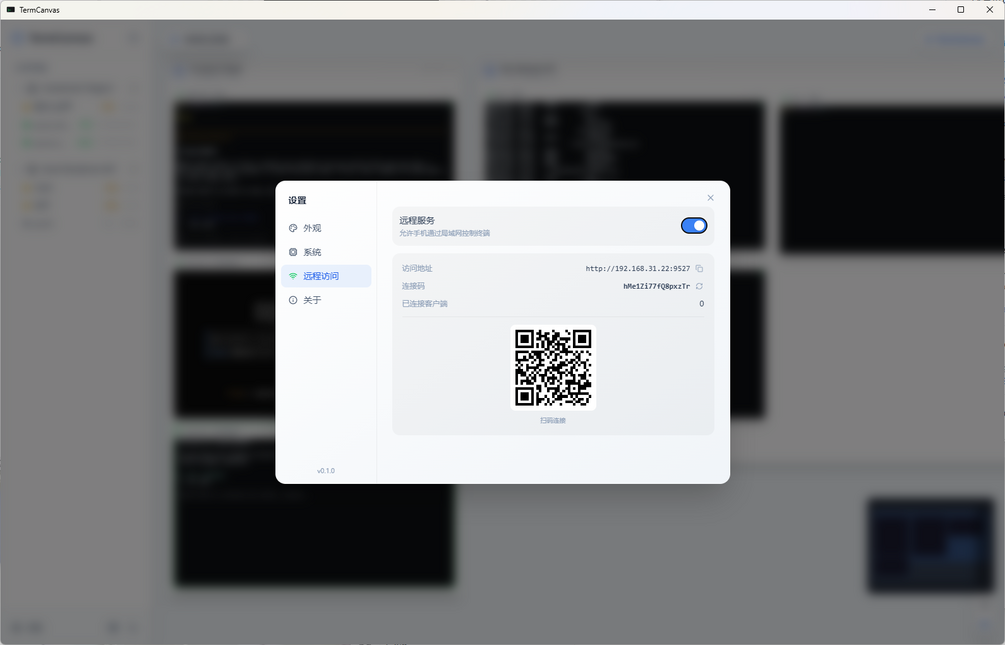Click the 扫码连接 caption under the QR code
This screenshot has width=1005, height=645.
click(x=552, y=421)
